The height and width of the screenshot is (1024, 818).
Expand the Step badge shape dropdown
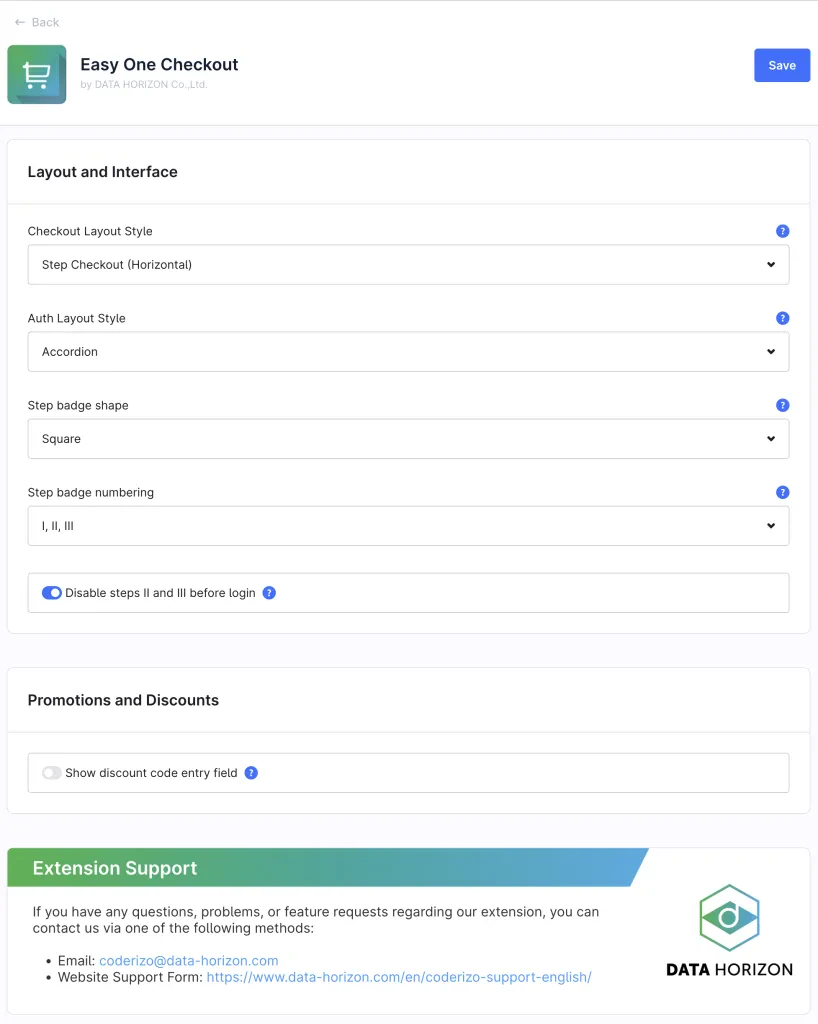click(x=408, y=439)
